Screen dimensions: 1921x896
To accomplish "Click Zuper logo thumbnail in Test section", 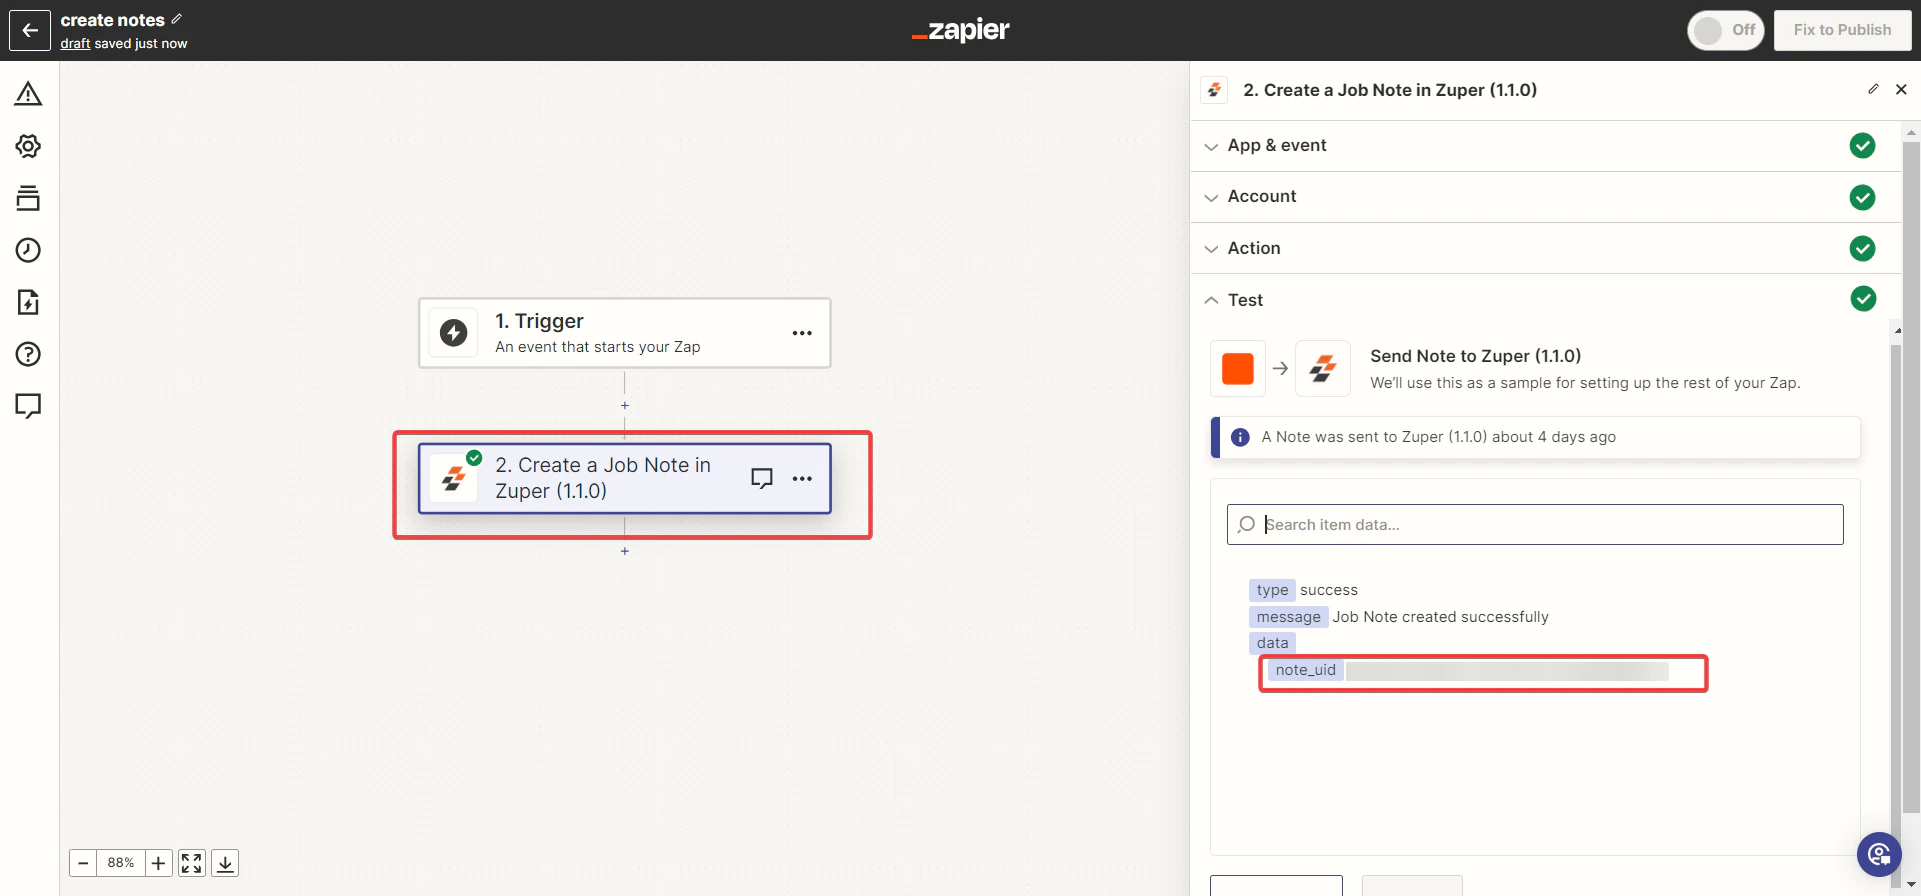I will pyautogui.click(x=1323, y=369).
